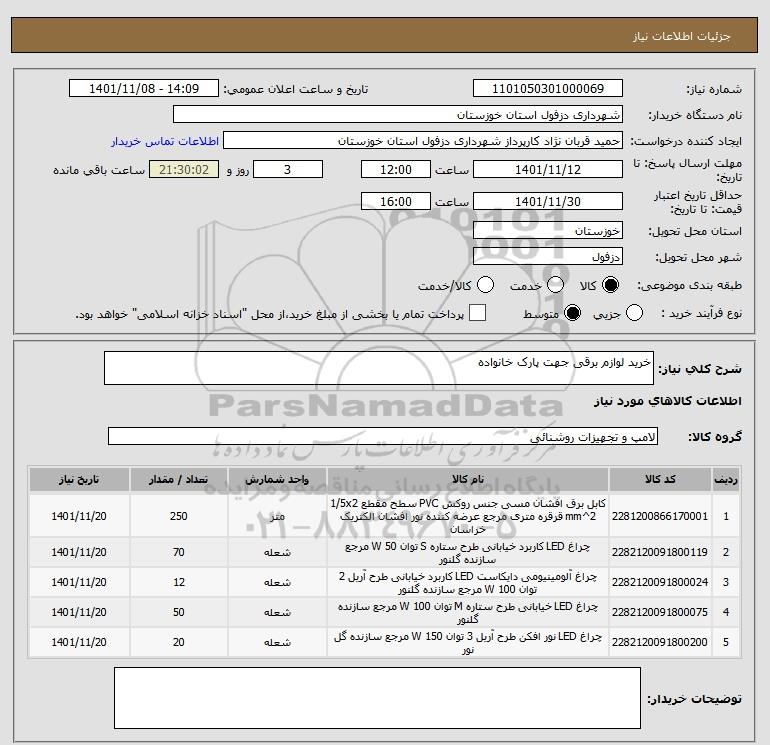Click the چراغ LED طرح ستاره S item name
The height and width of the screenshot is (745, 770).
point(468,552)
